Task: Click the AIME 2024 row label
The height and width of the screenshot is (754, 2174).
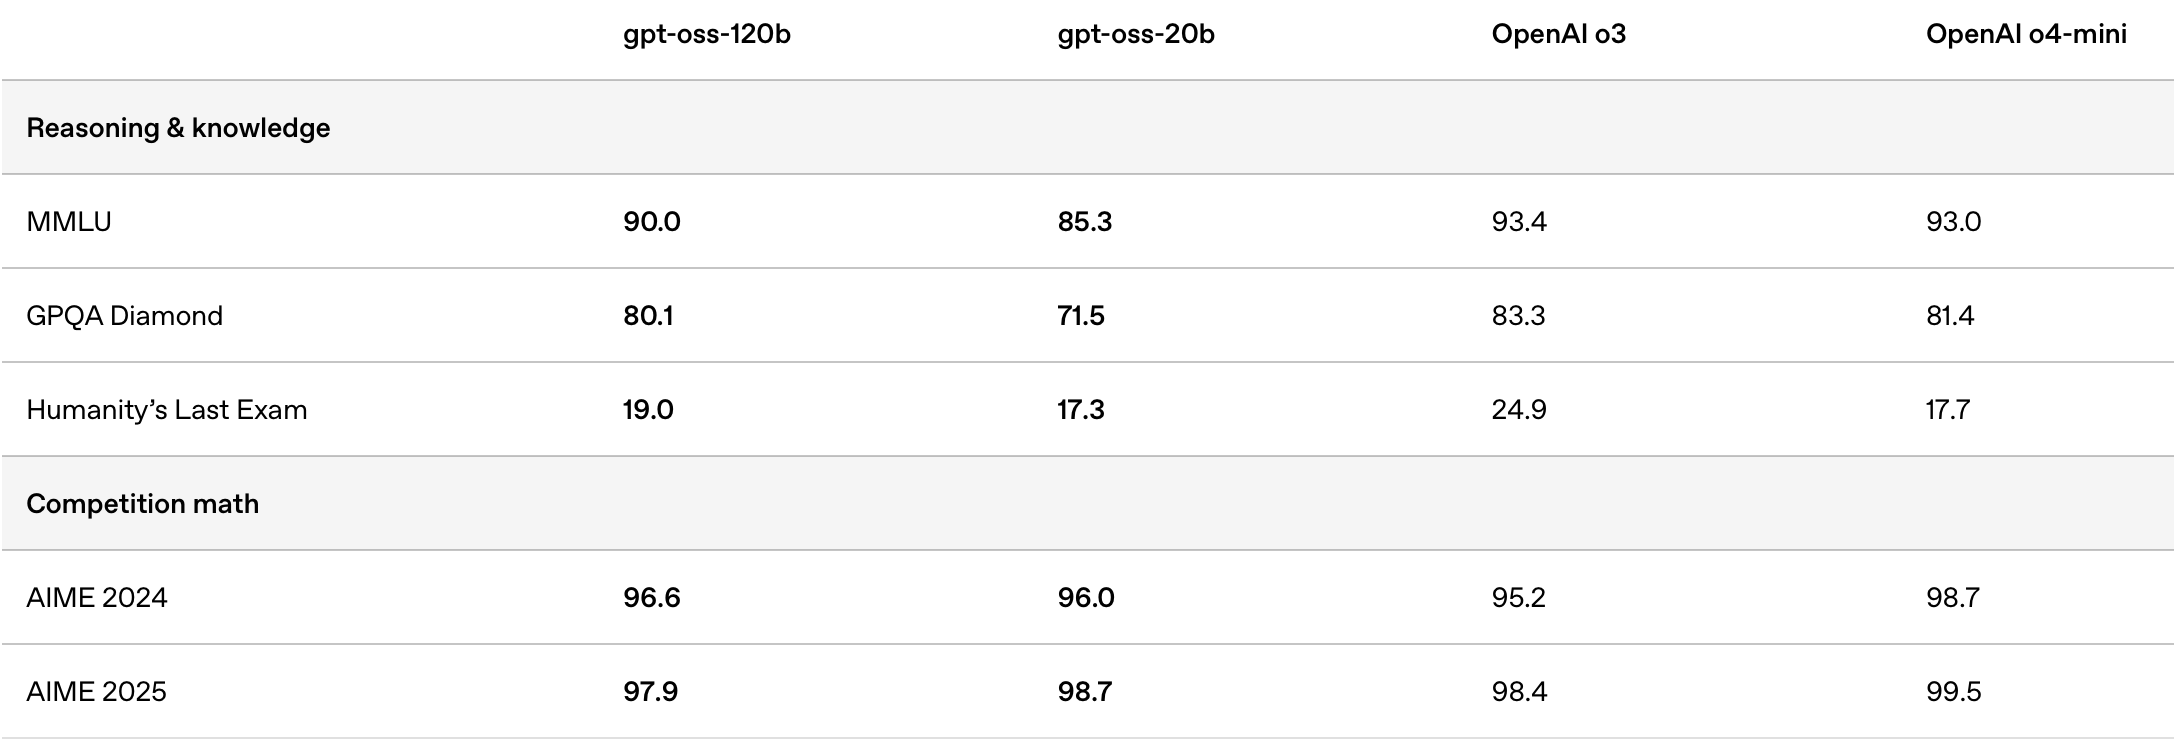Action: [x=96, y=598]
